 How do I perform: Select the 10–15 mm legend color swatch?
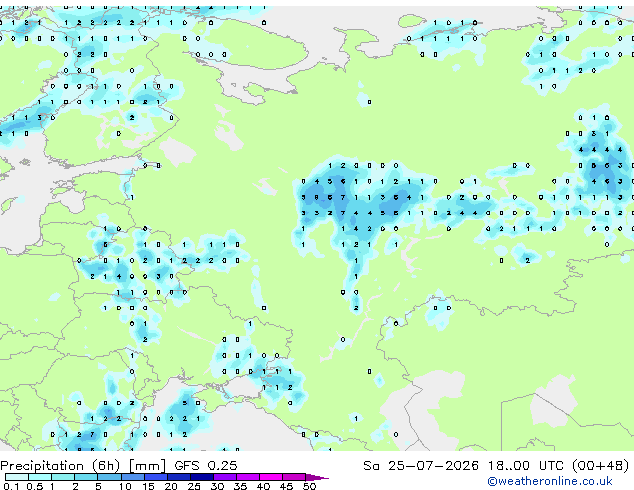[132, 477]
